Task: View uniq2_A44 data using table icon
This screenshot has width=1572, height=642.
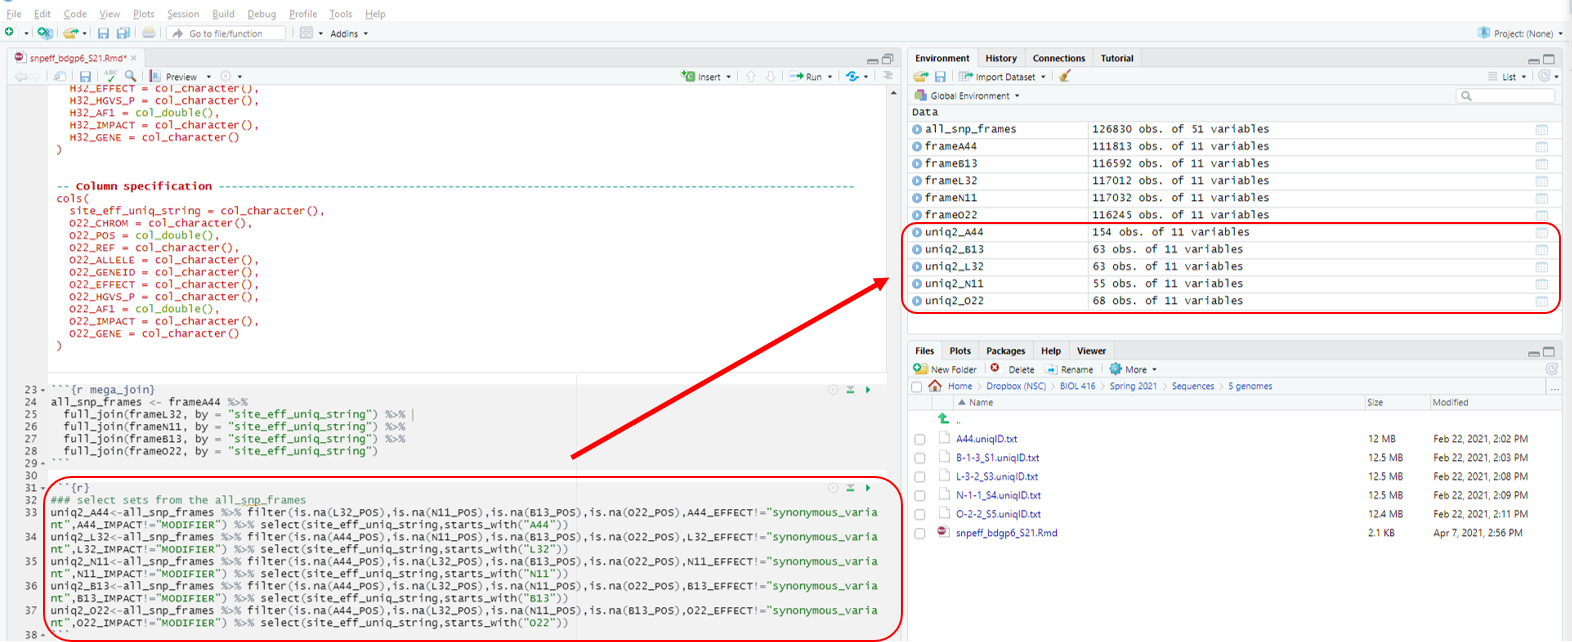Action: click(1542, 233)
